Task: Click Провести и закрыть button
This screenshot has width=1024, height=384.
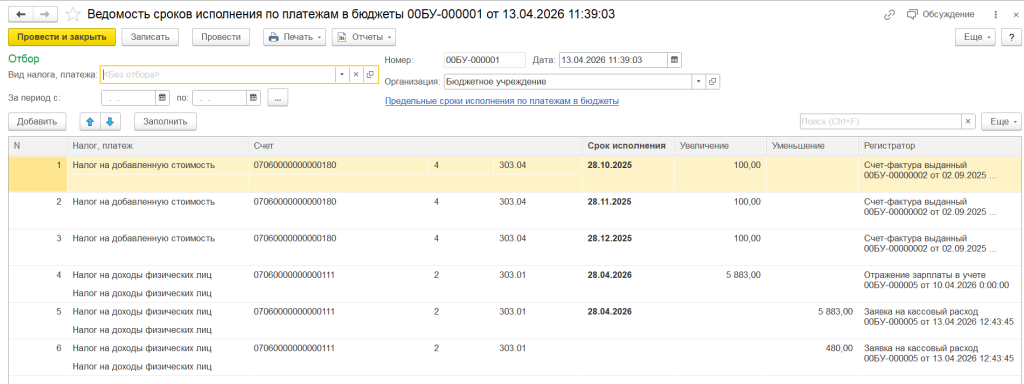Action: 62,37
